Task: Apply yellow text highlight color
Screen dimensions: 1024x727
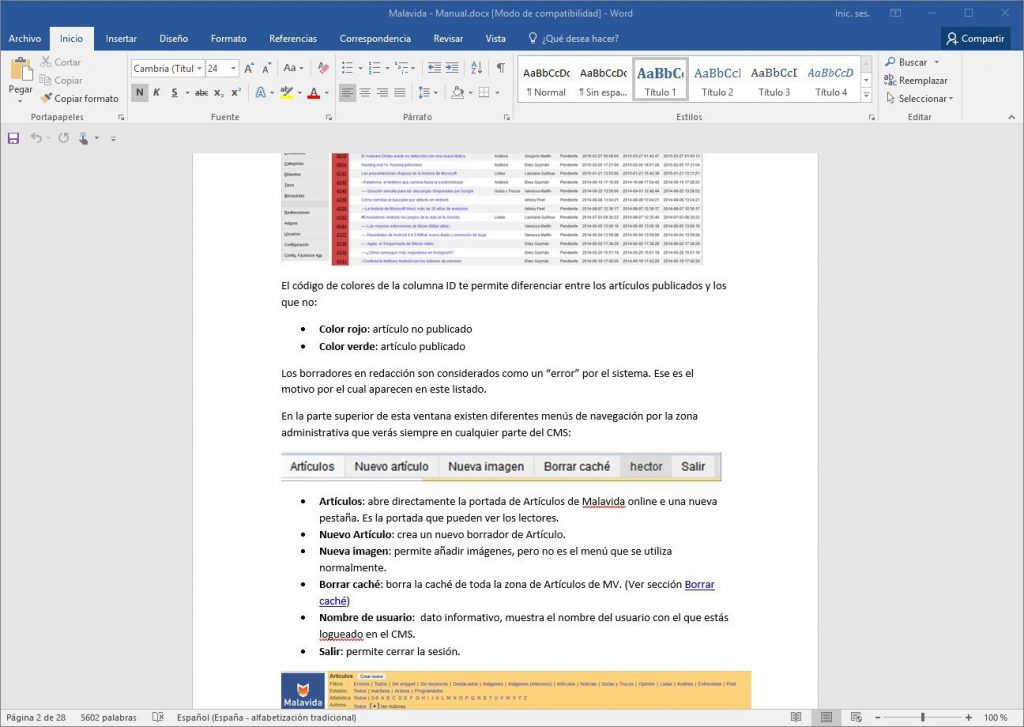Action: [x=286, y=93]
